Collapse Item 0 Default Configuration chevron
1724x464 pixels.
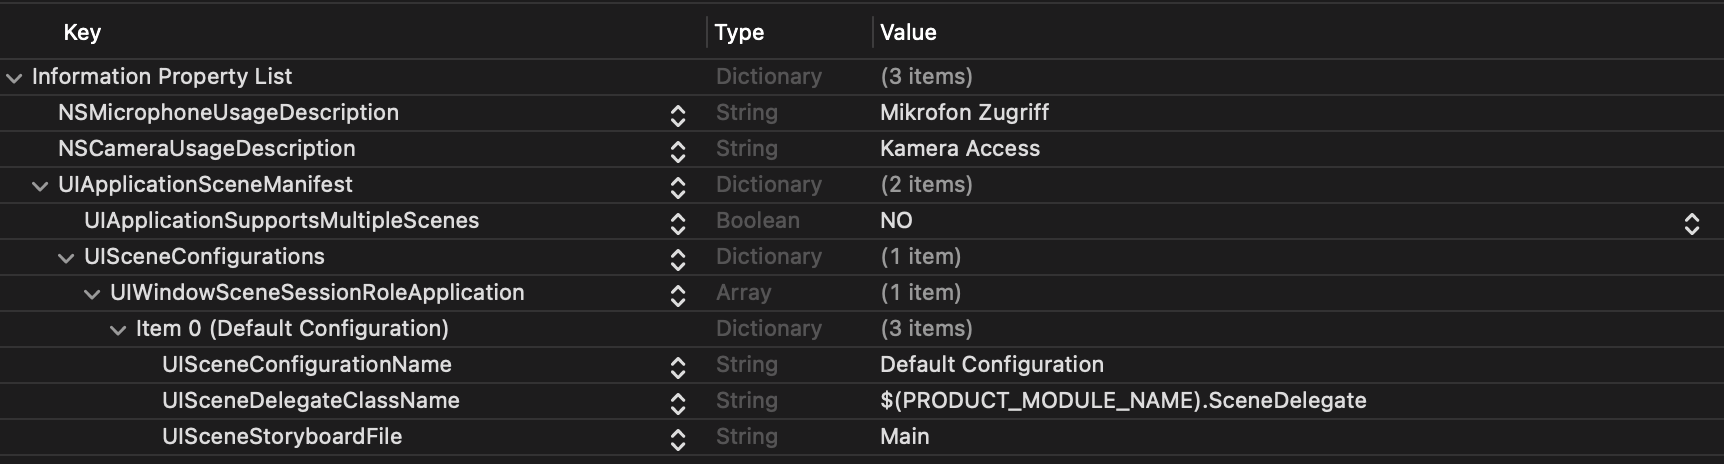click(x=118, y=329)
